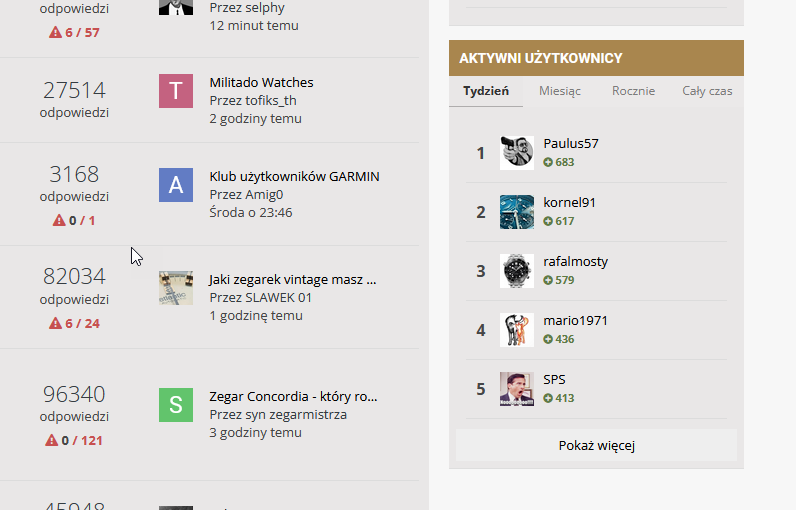Open Zegar Concordia topic link
Viewport: 796px width, 510px height.
[293, 396]
